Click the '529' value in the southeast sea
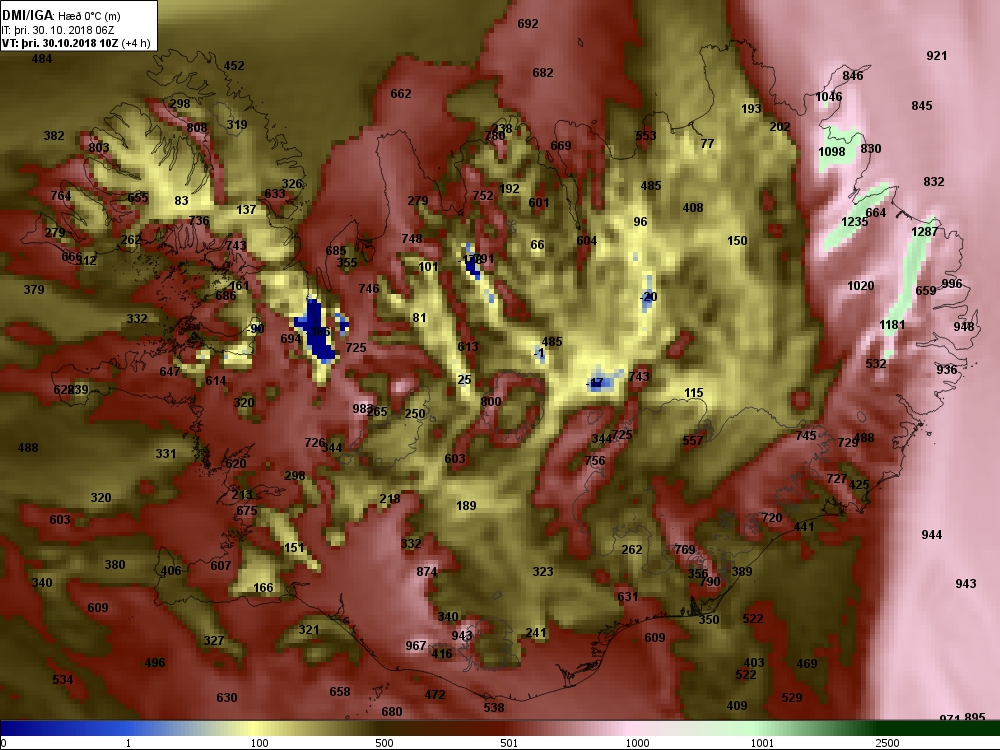 tap(791, 698)
